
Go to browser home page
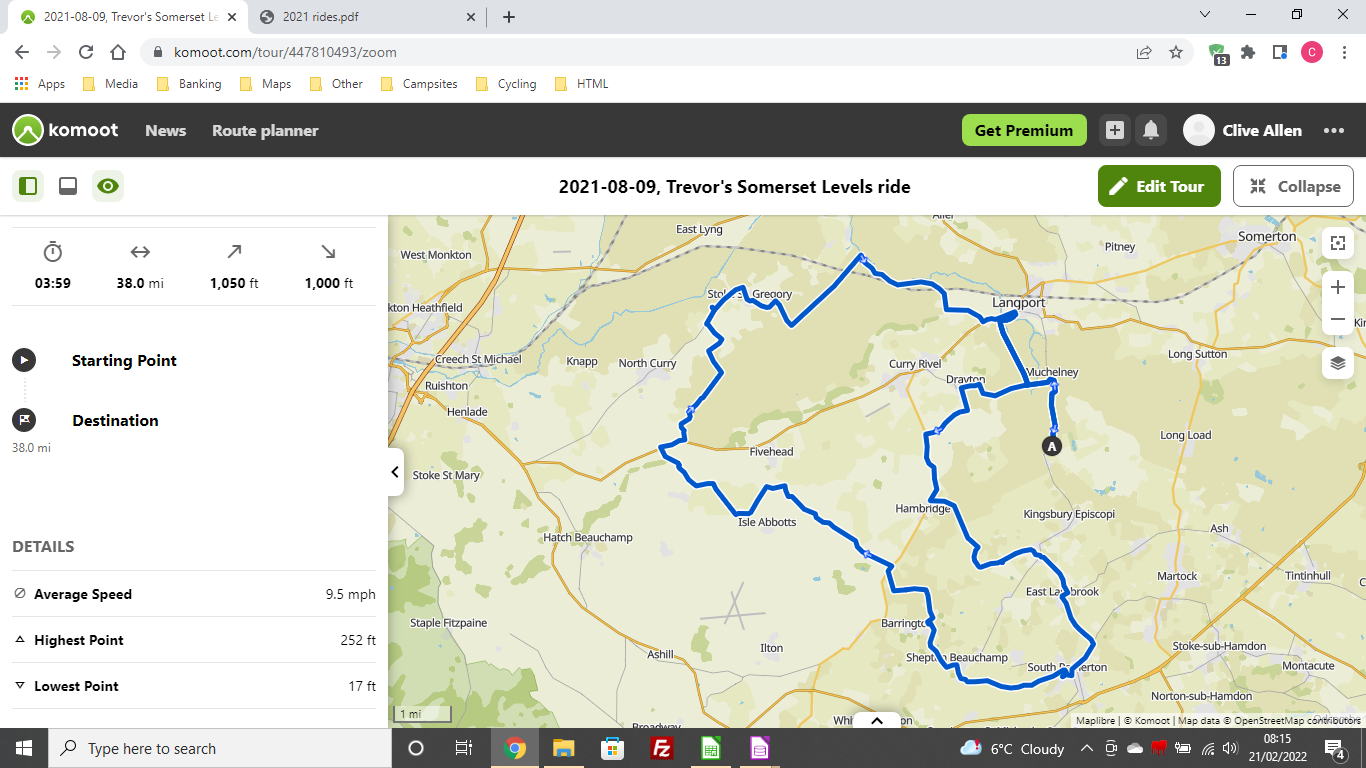click(118, 52)
